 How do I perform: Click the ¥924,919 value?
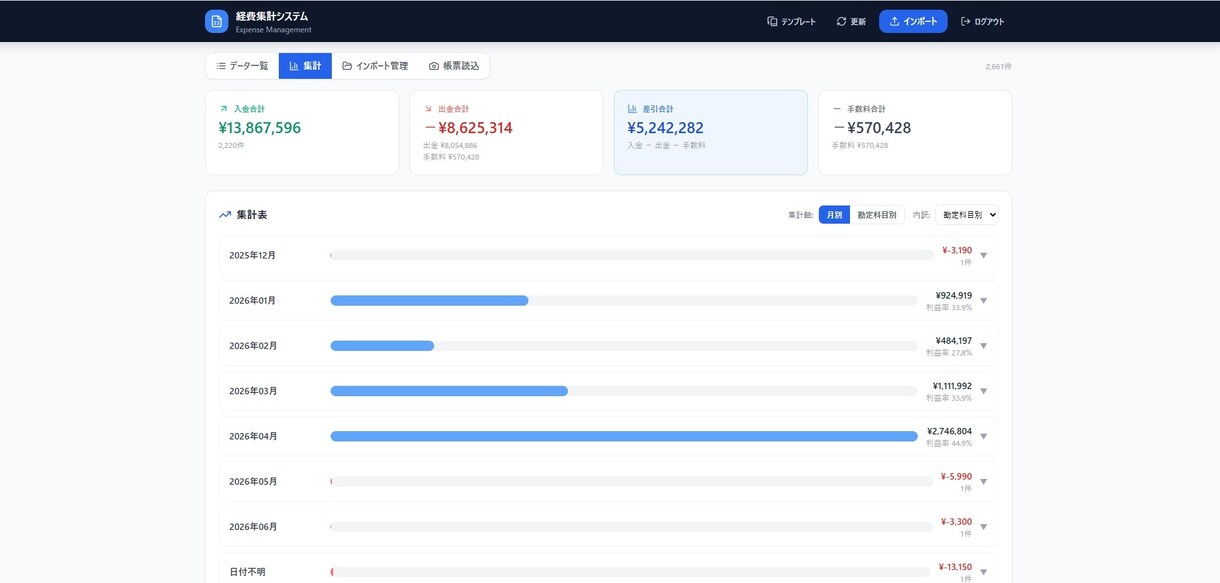coord(953,295)
